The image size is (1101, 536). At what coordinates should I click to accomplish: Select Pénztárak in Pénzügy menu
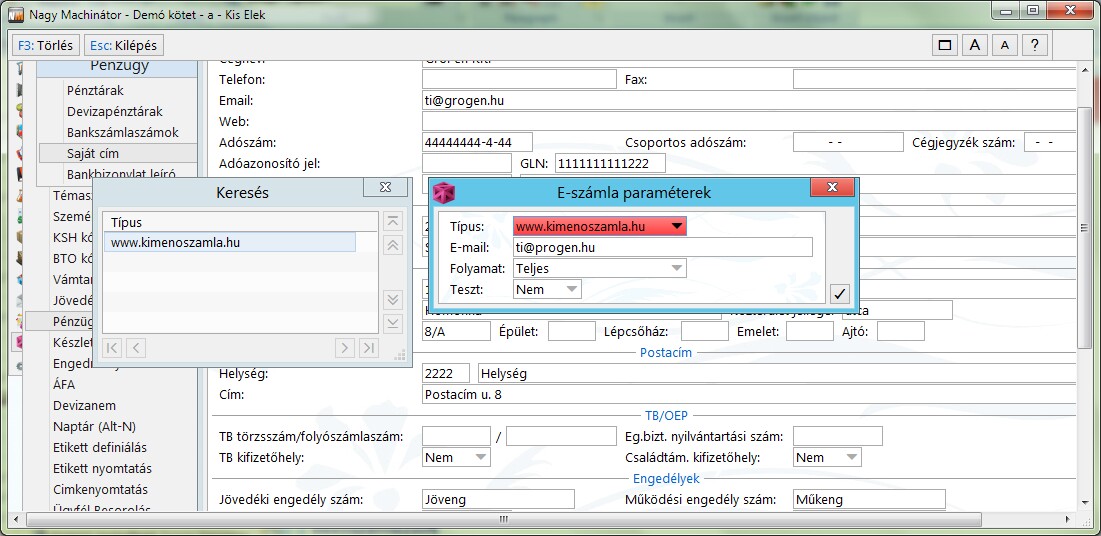tap(95, 91)
